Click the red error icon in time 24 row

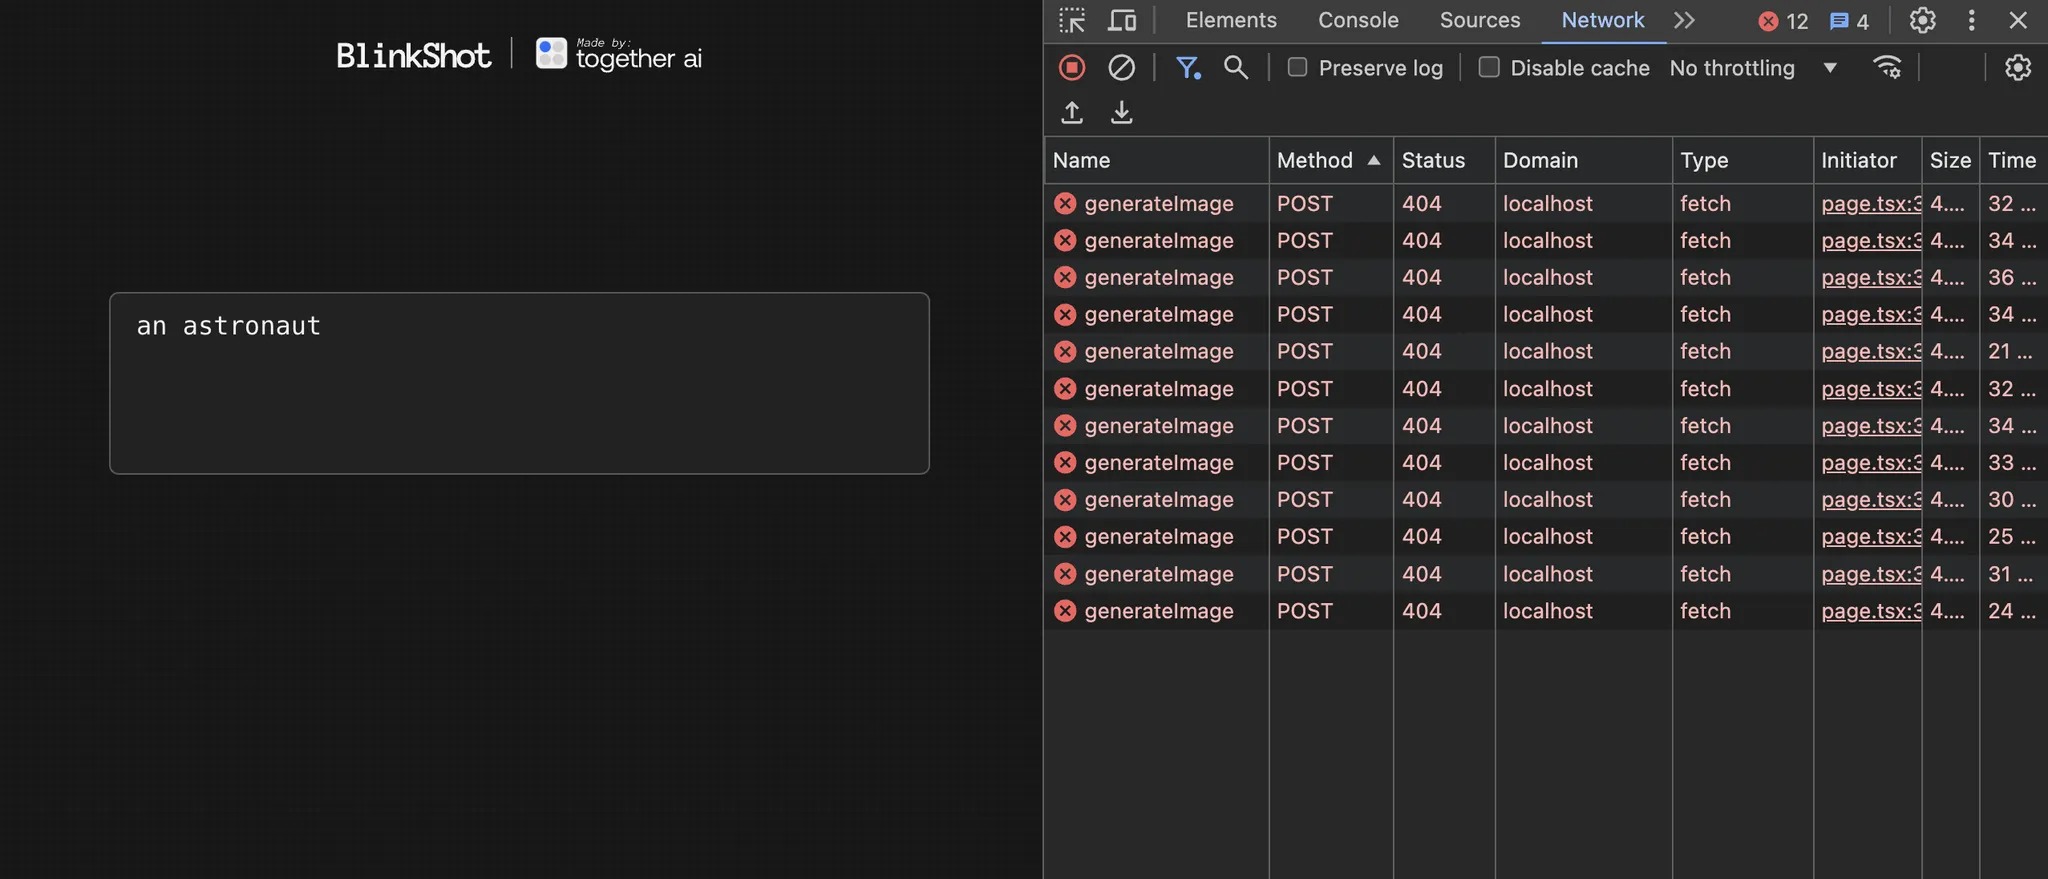point(1065,610)
